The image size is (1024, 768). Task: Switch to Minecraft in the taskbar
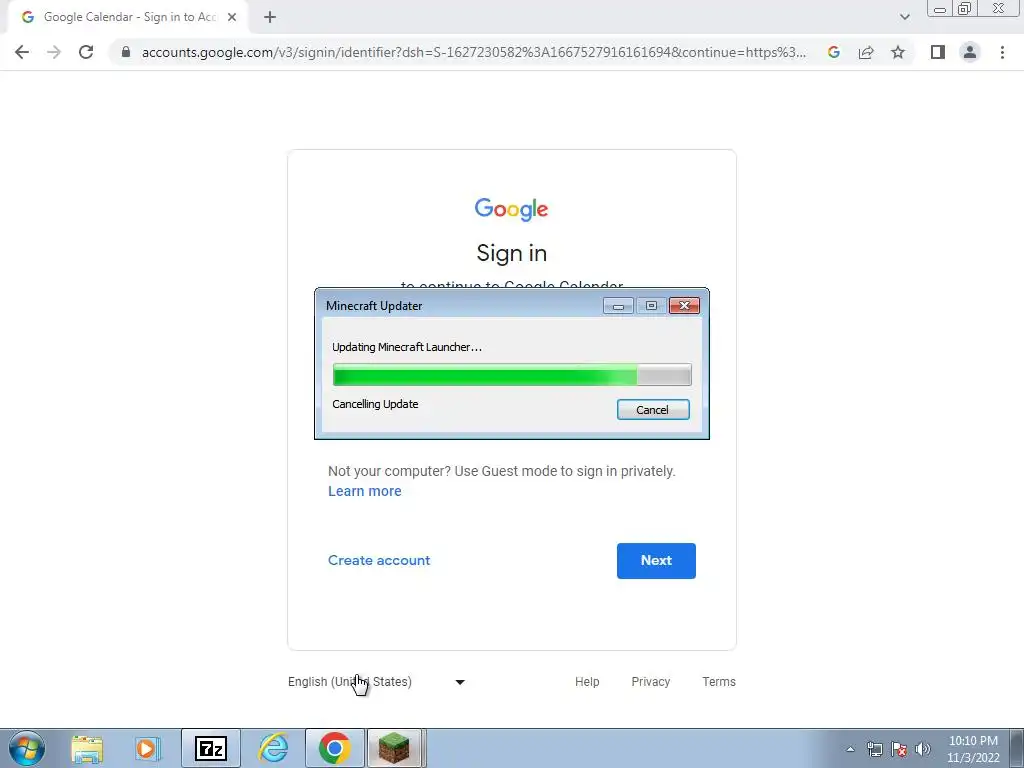pos(394,748)
